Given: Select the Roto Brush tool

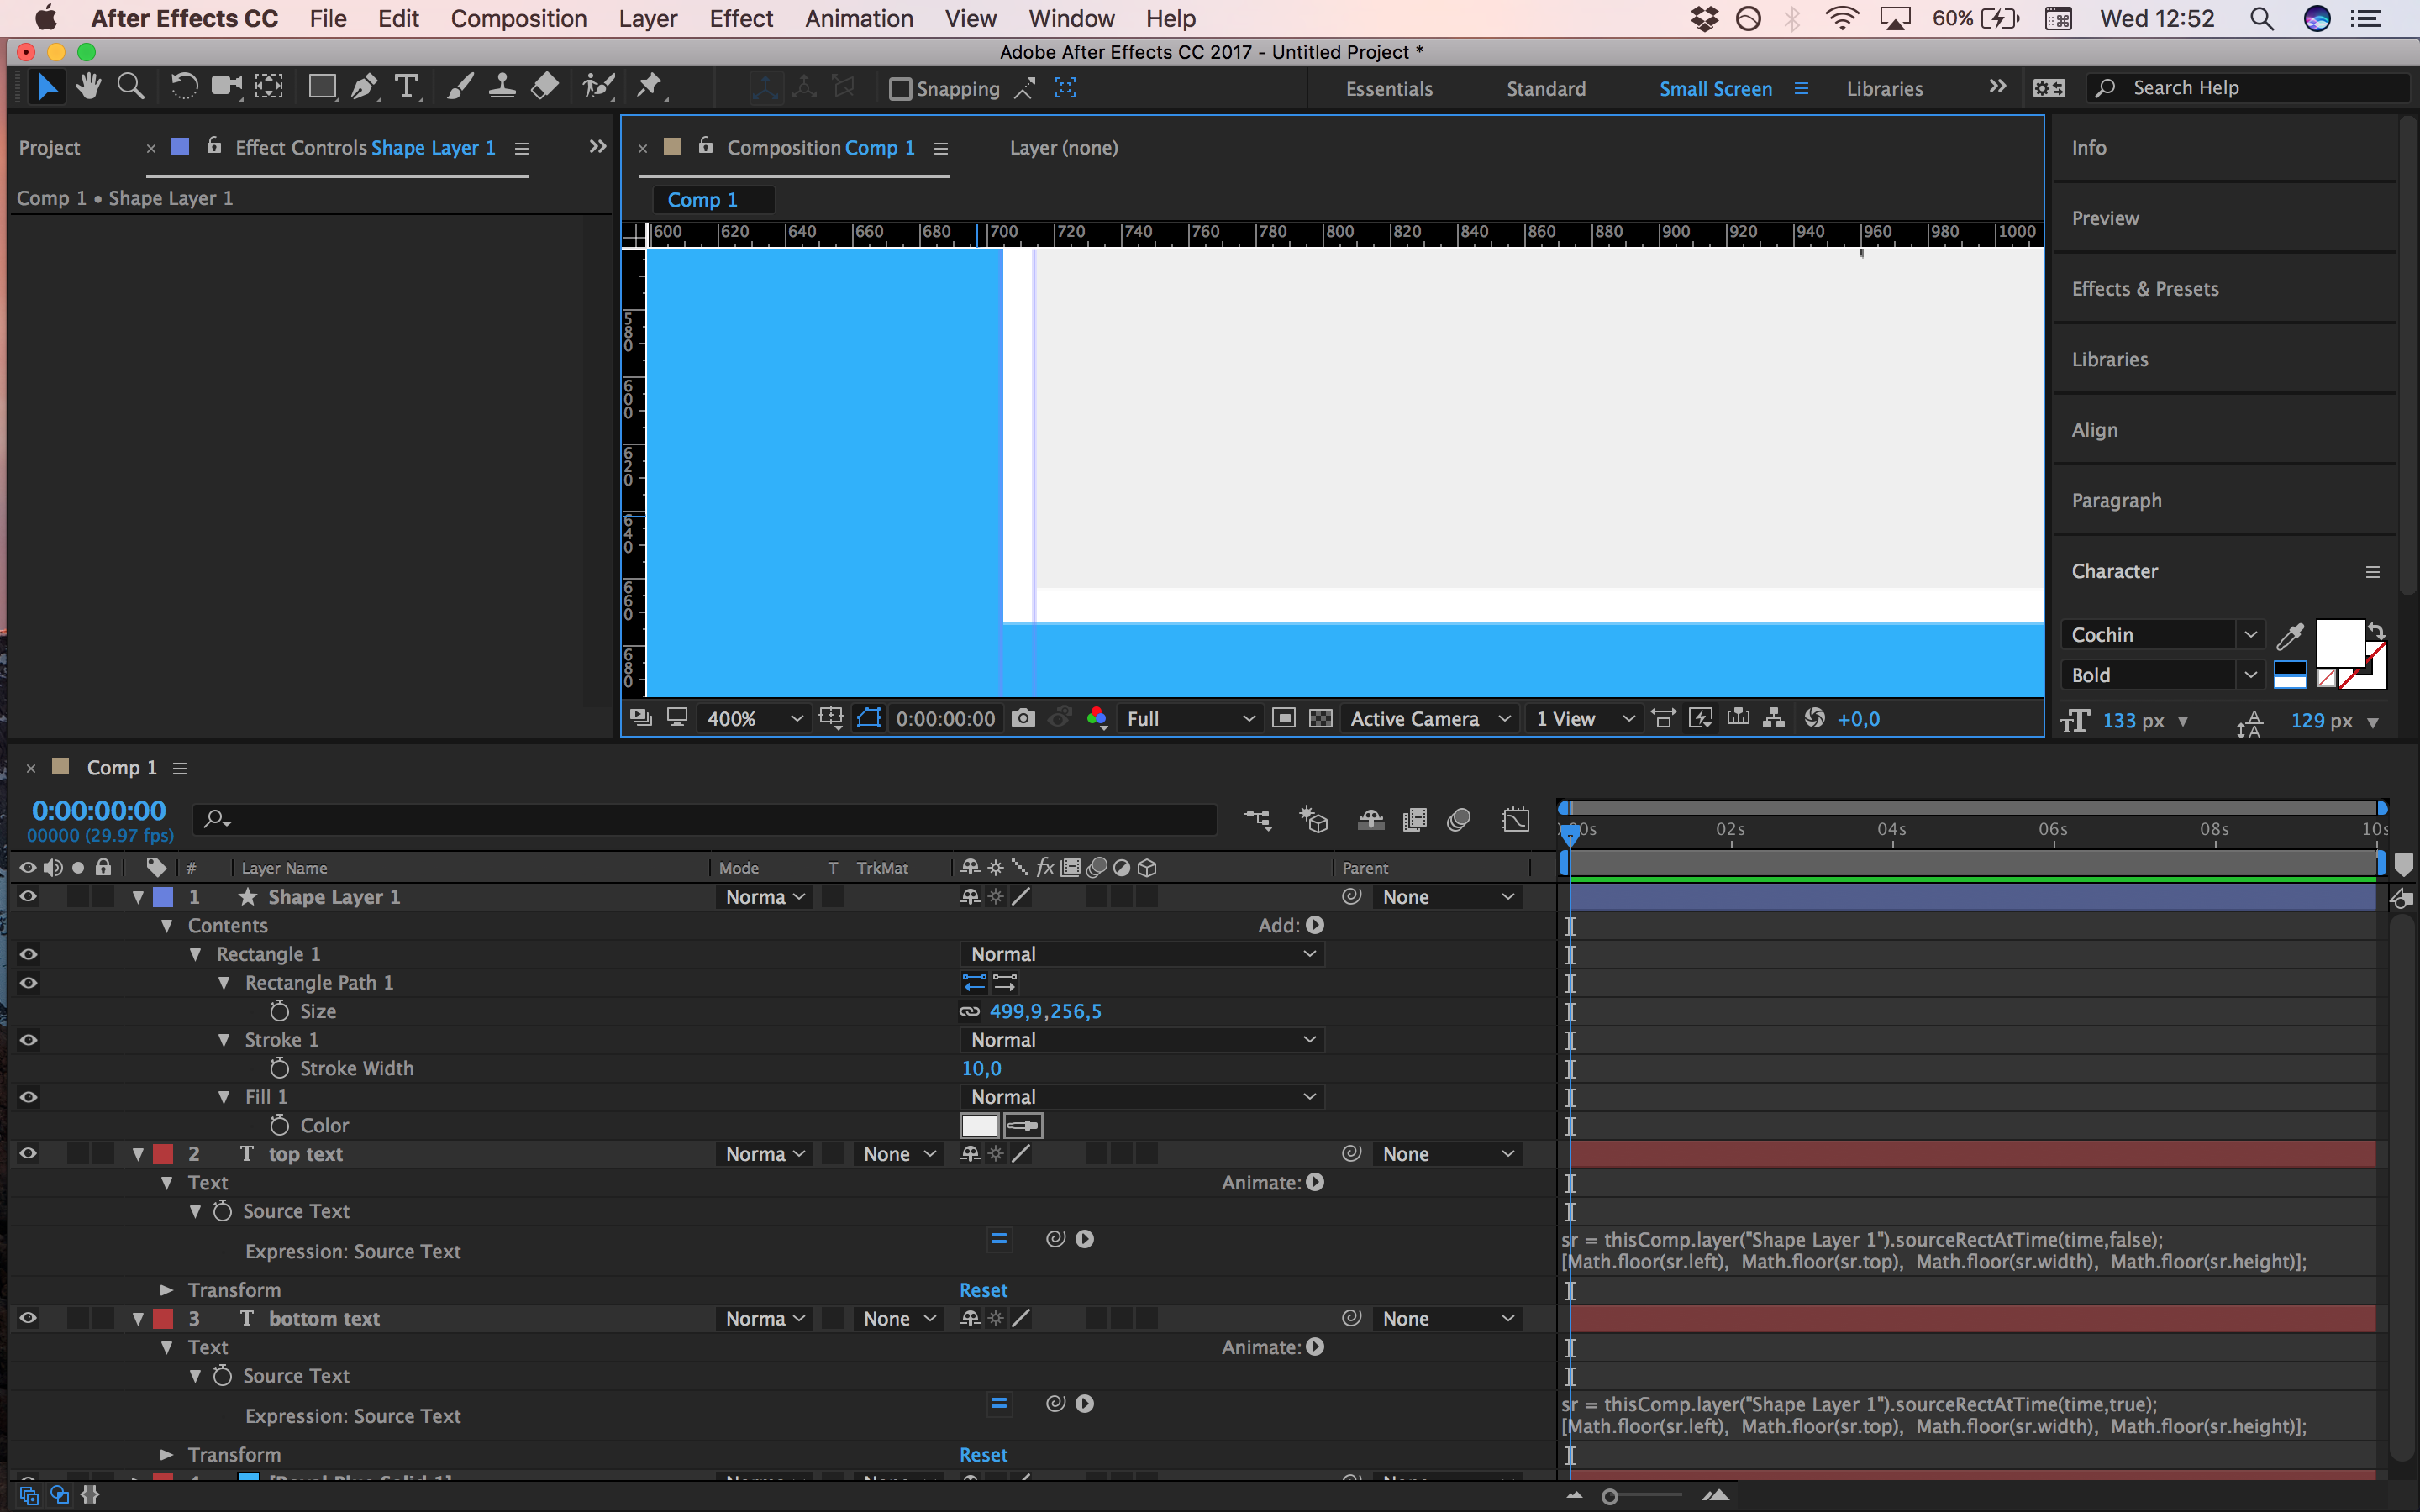Looking at the screenshot, I should coord(598,88).
